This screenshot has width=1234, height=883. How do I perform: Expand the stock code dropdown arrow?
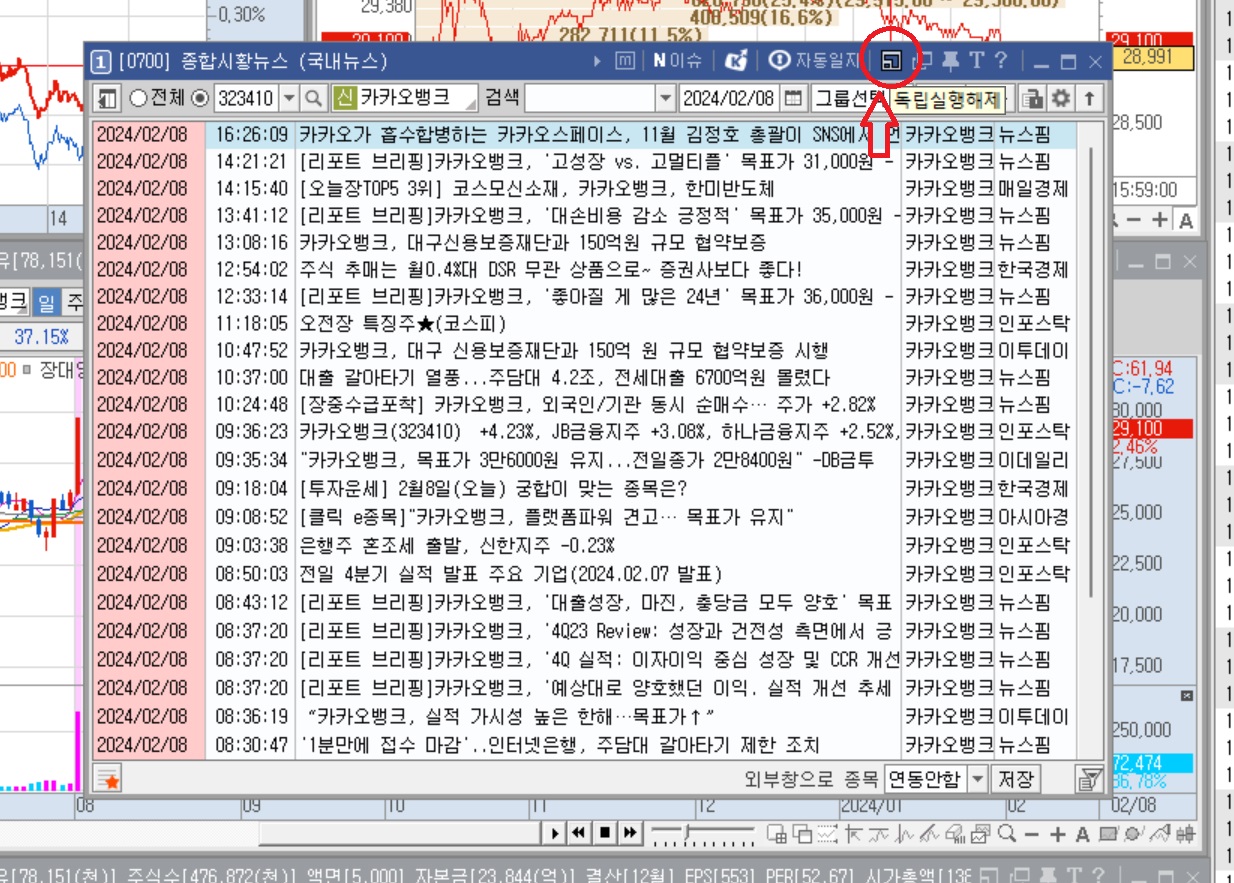click(x=290, y=98)
